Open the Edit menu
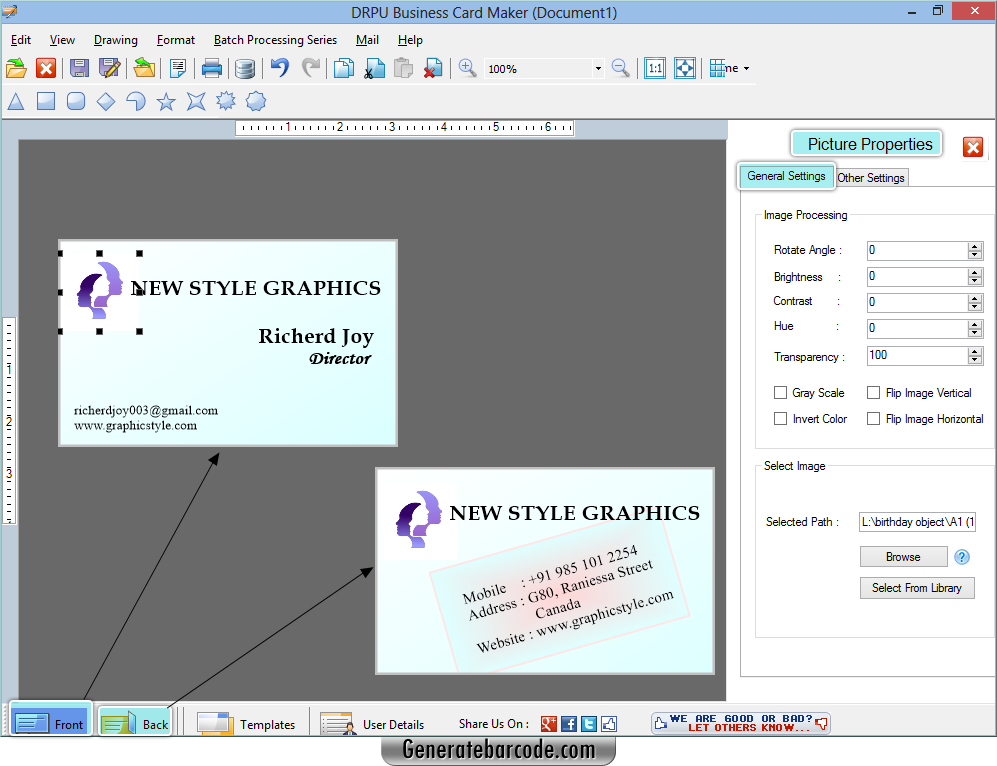The image size is (997, 766). [x=20, y=40]
